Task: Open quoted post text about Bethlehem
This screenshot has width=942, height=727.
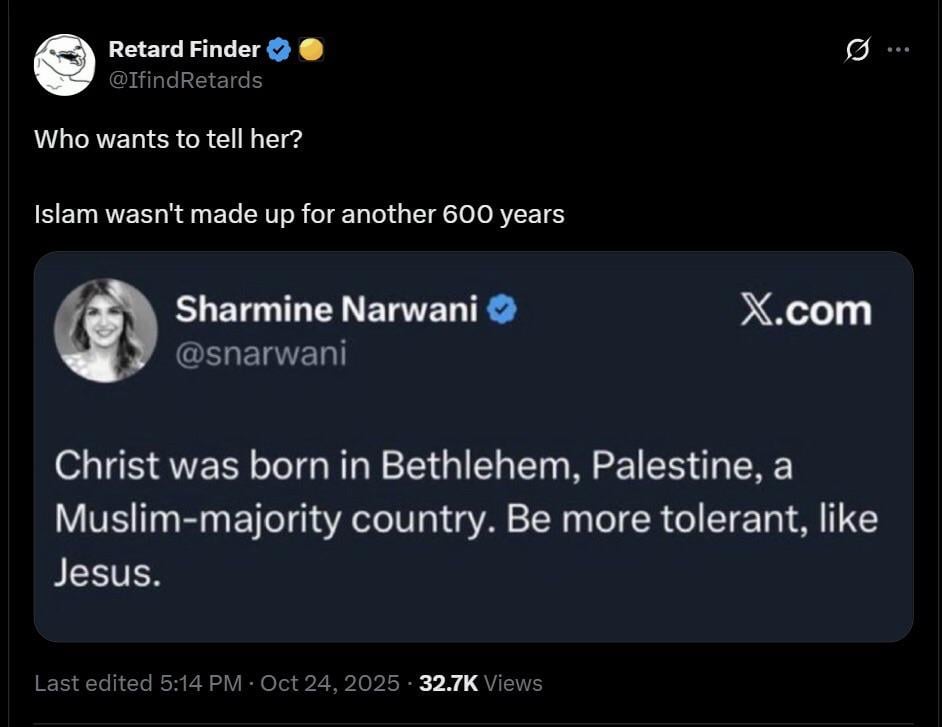Action: tap(465, 520)
